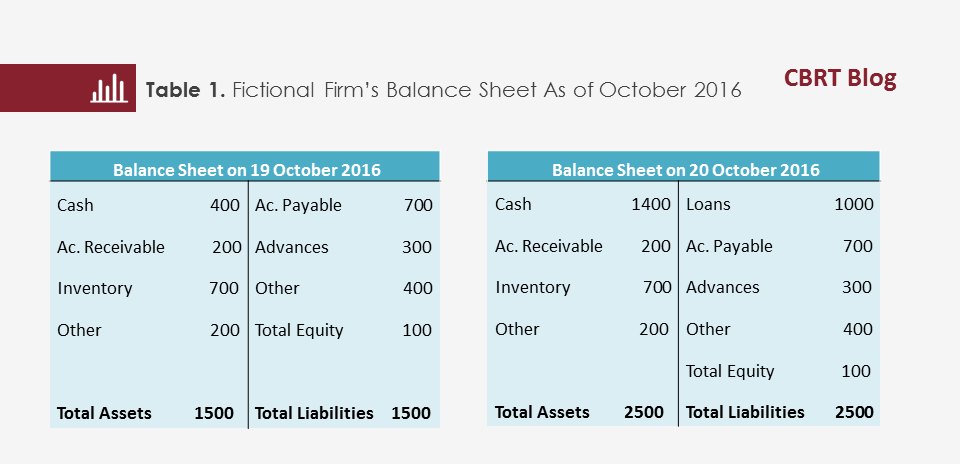Image resolution: width=960 pixels, height=464 pixels.
Task: Click Ac. Payable row in left table
Action: [344, 205]
